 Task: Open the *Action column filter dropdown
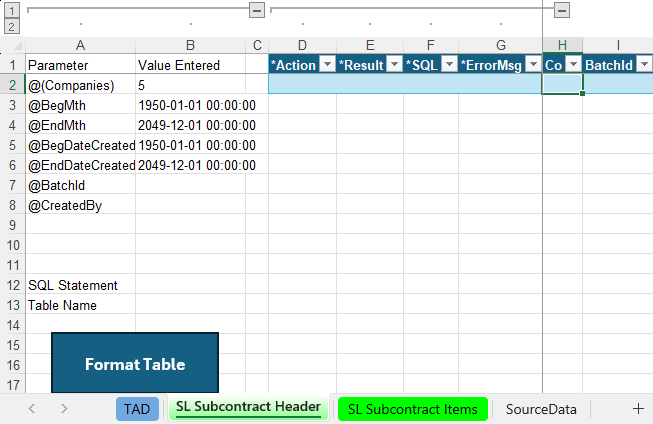(328, 65)
